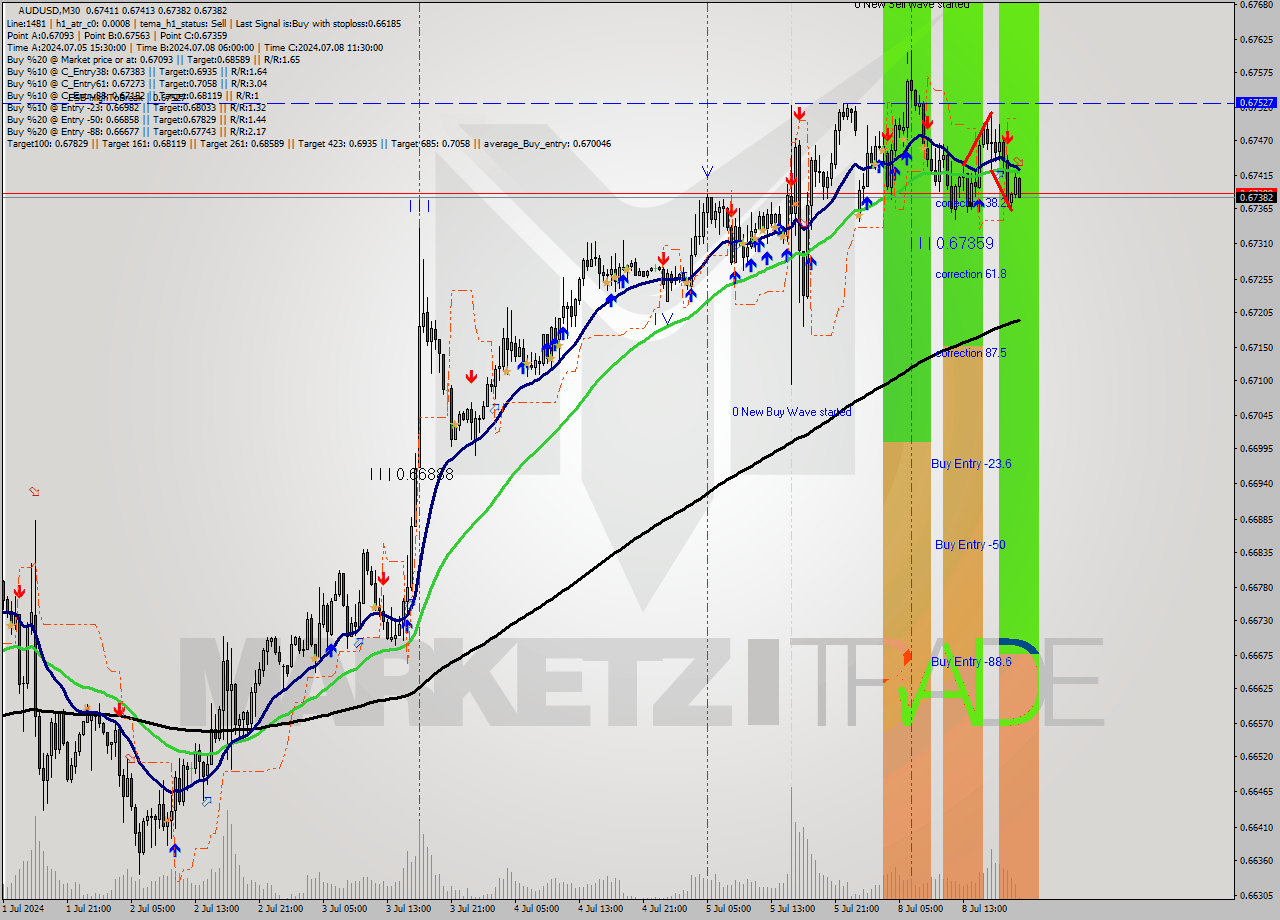Select the '0 New Buy Wave started' label
Image resolution: width=1280 pixels, height=920 pixels.
[792, 412]
